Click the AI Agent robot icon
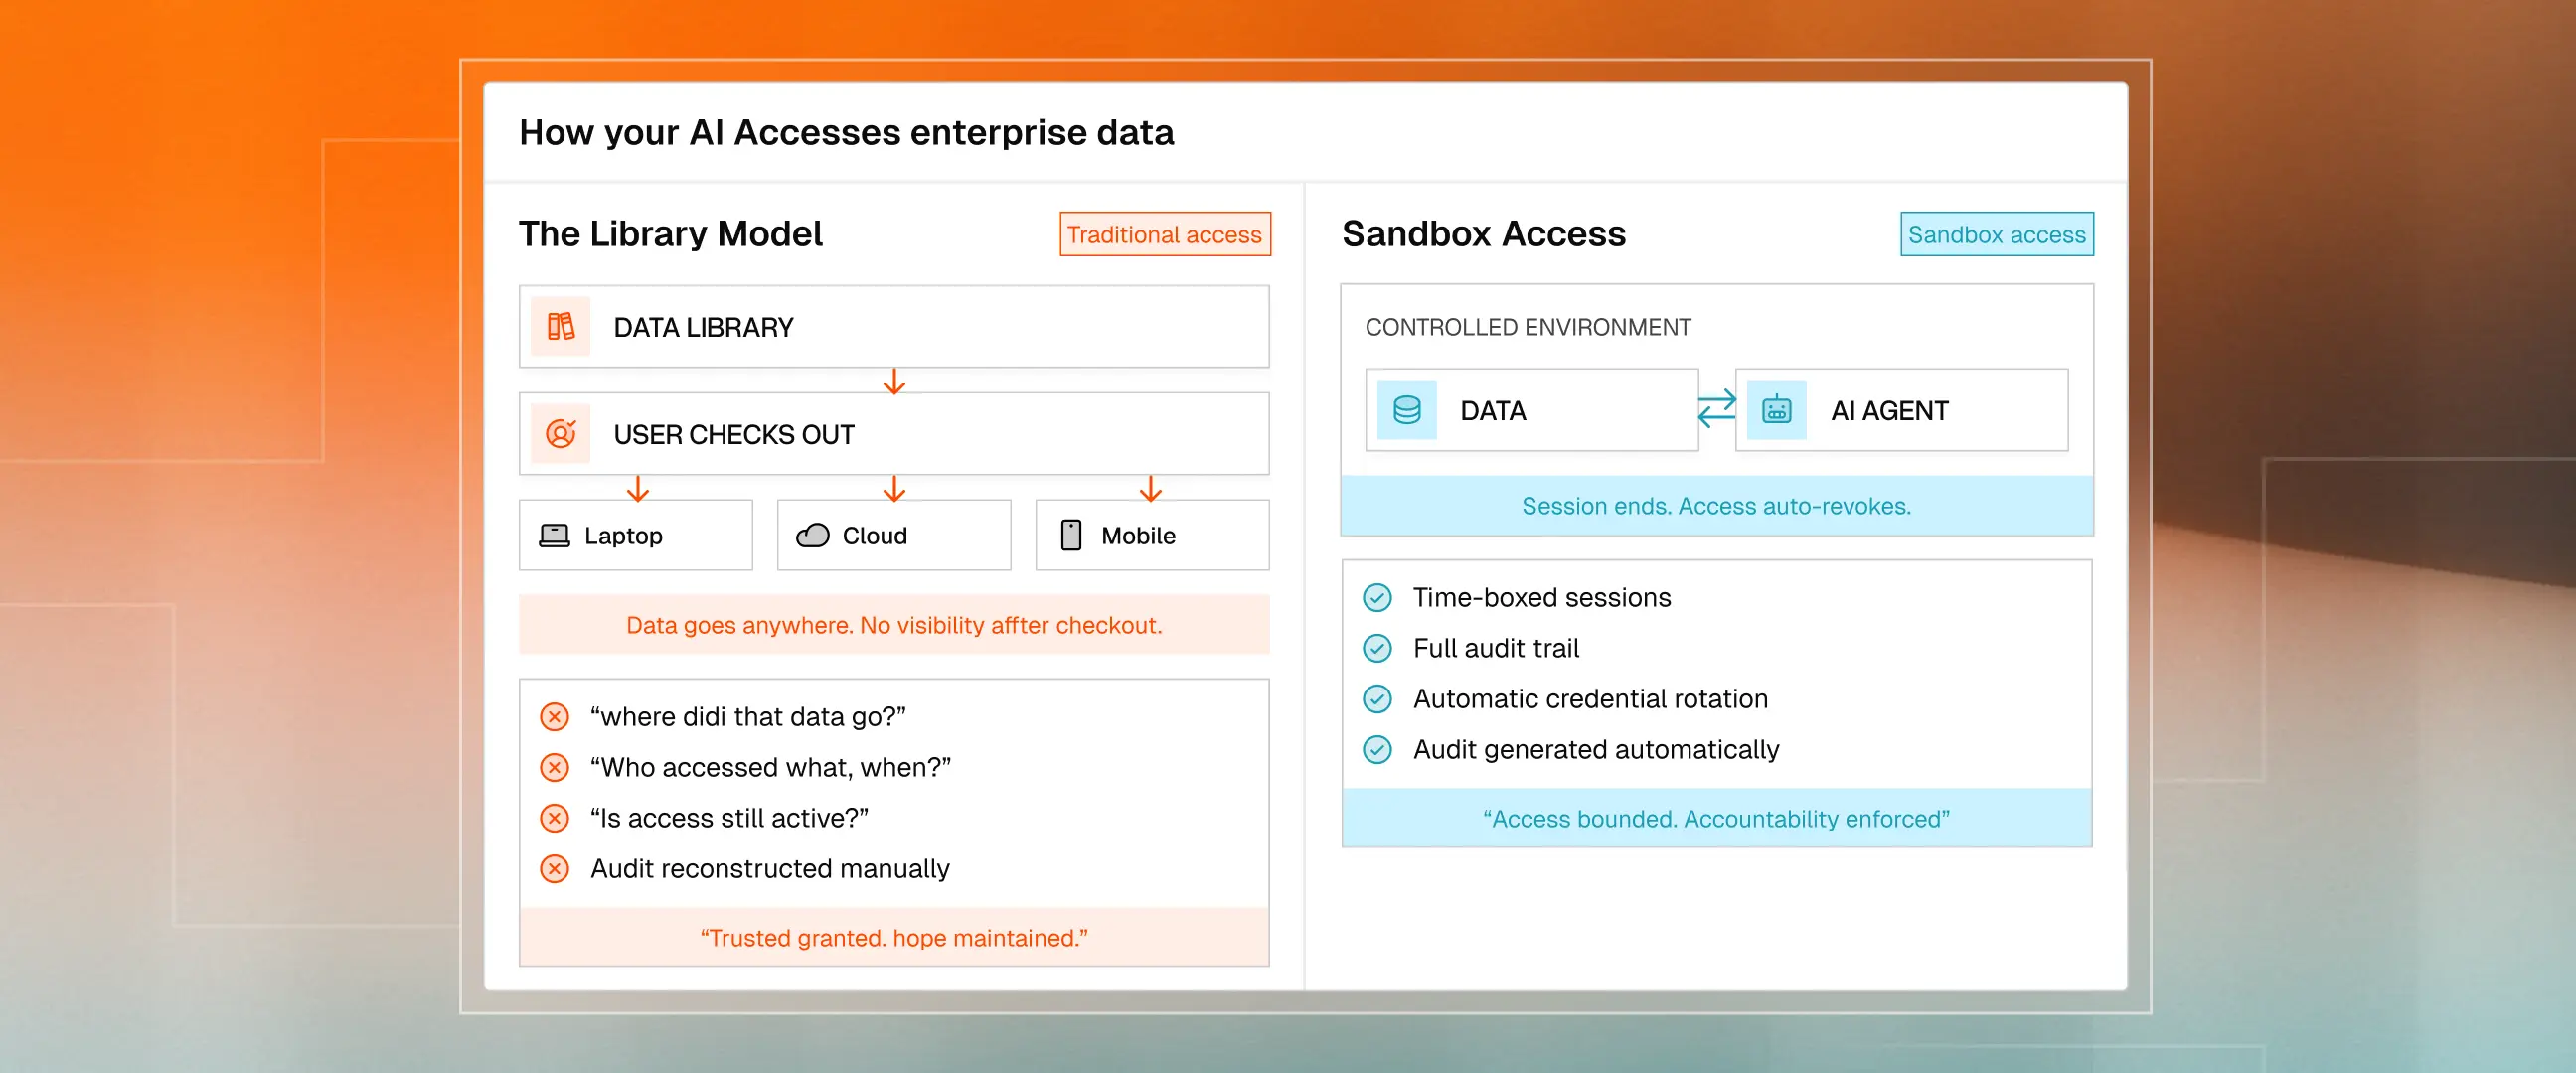The width and height of the screenshot is (2576, 1073). coord(1776,410)
